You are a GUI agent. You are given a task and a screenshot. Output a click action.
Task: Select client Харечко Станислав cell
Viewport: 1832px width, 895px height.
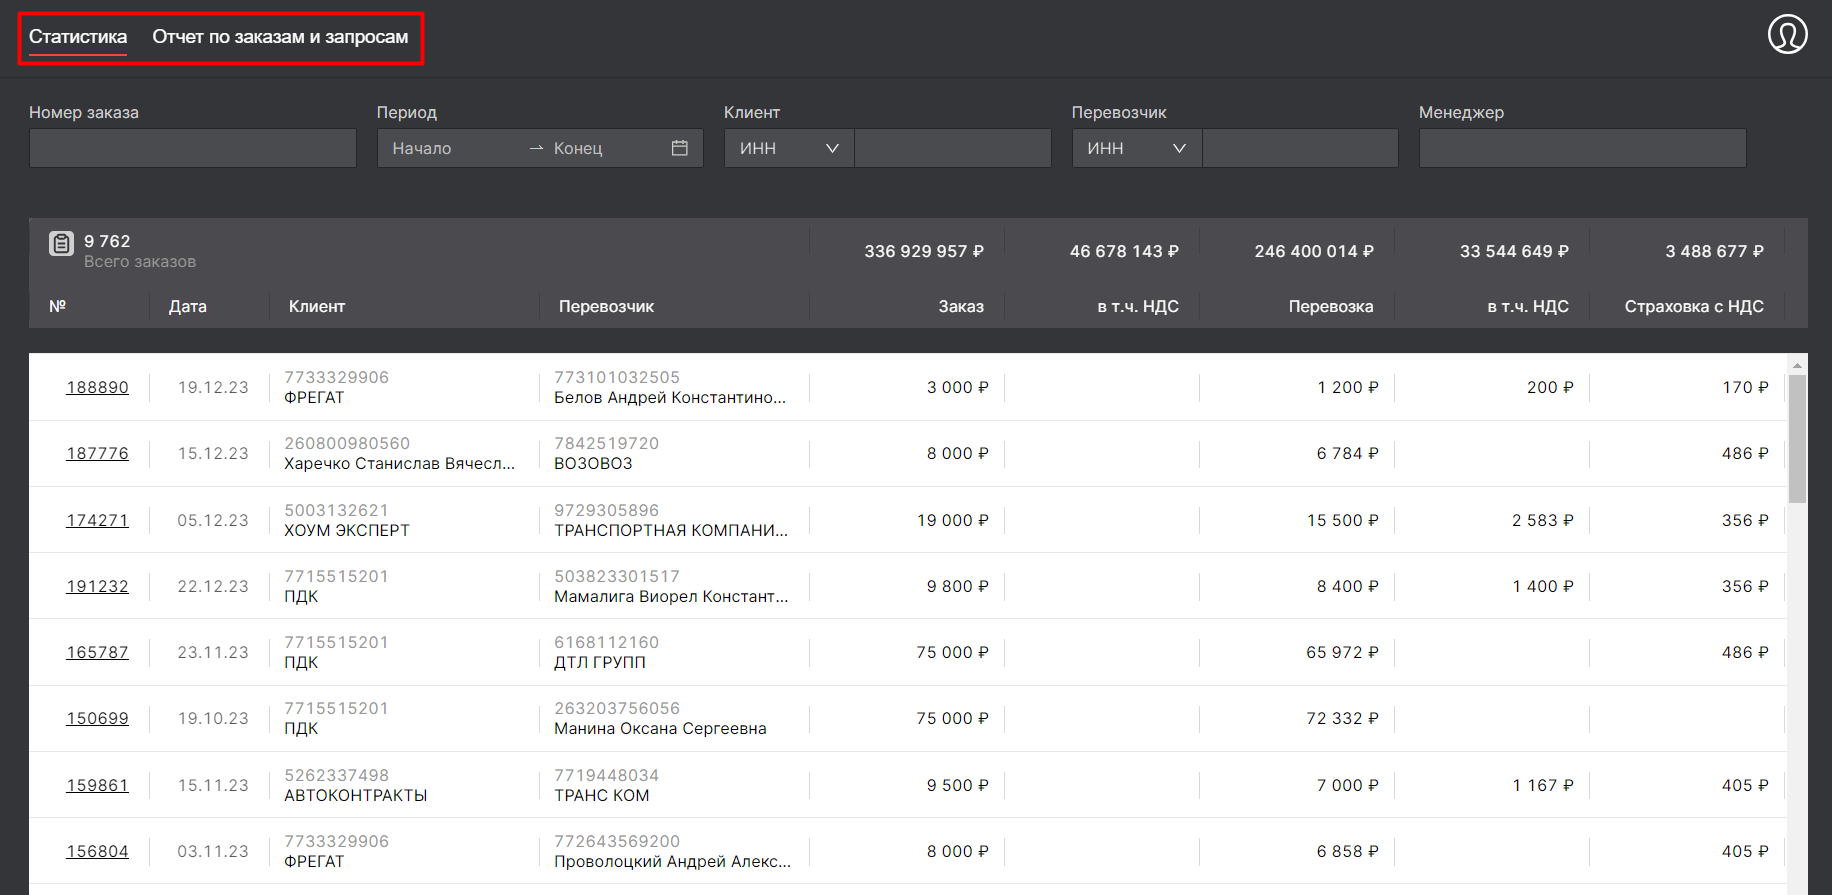click(x=400, y=453)
